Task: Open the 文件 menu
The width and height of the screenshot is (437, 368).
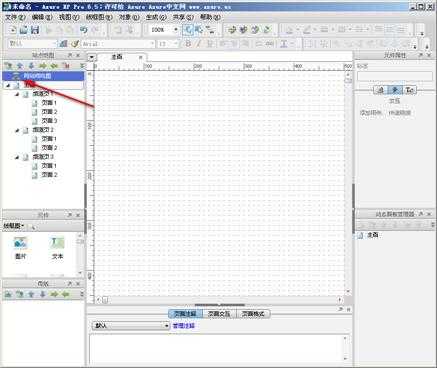Action: point(15,17)
